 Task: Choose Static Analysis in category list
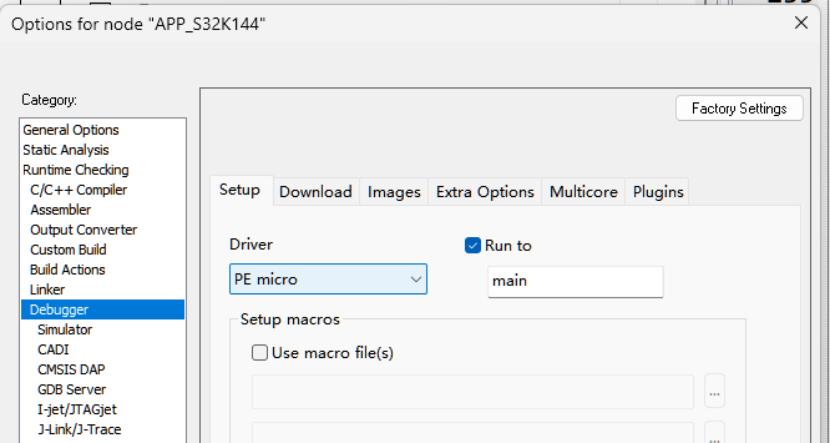(66, 150)
